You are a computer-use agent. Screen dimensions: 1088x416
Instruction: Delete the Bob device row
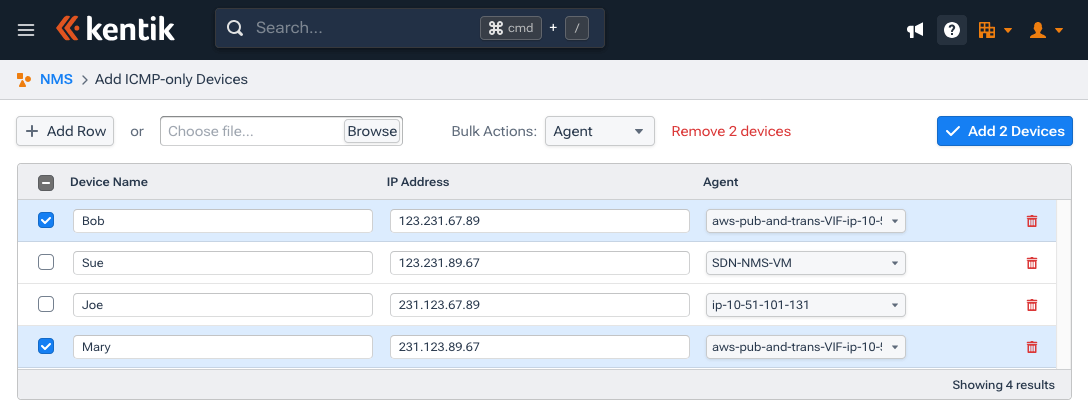coord(1032,221)
